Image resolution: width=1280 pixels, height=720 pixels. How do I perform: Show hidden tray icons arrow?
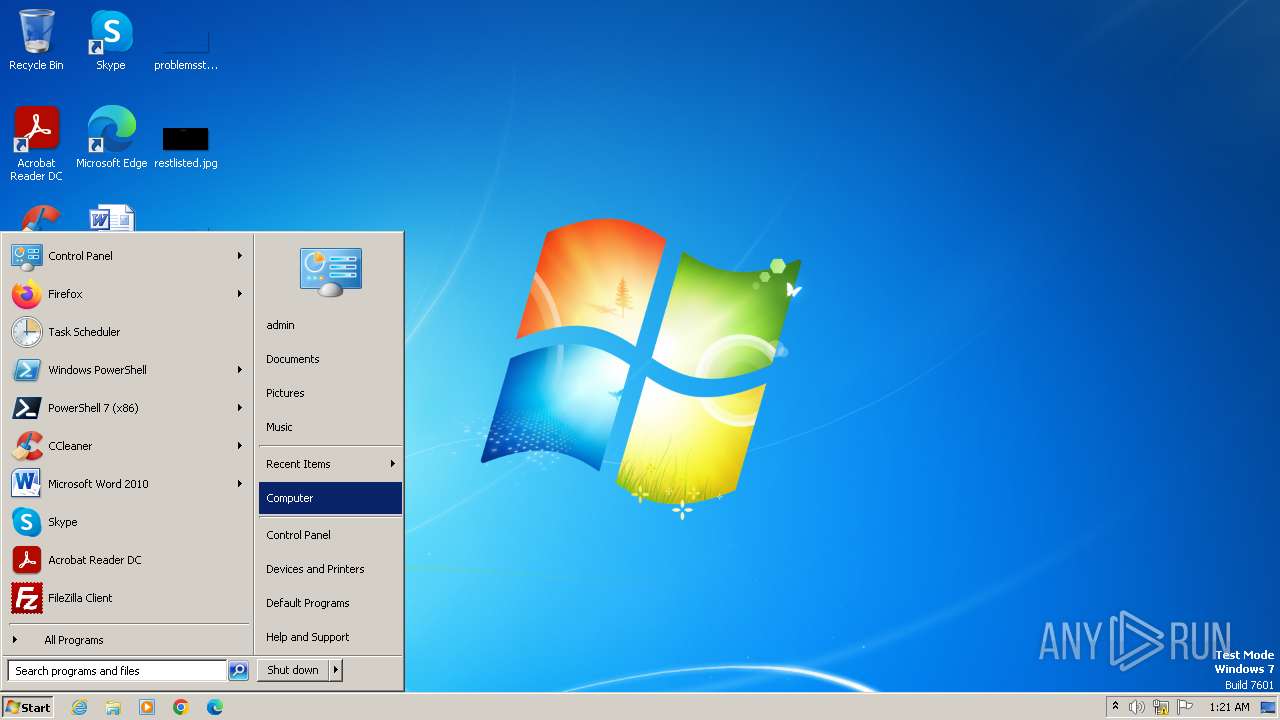point(1115,706)
